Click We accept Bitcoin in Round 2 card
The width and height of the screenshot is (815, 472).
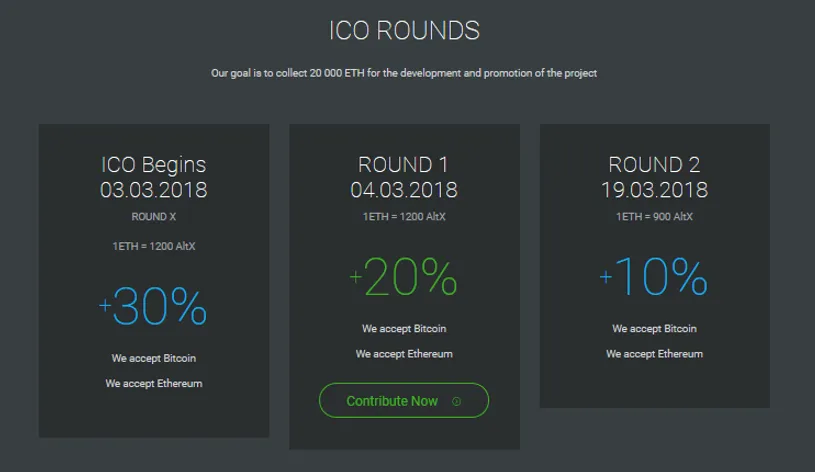654,329
